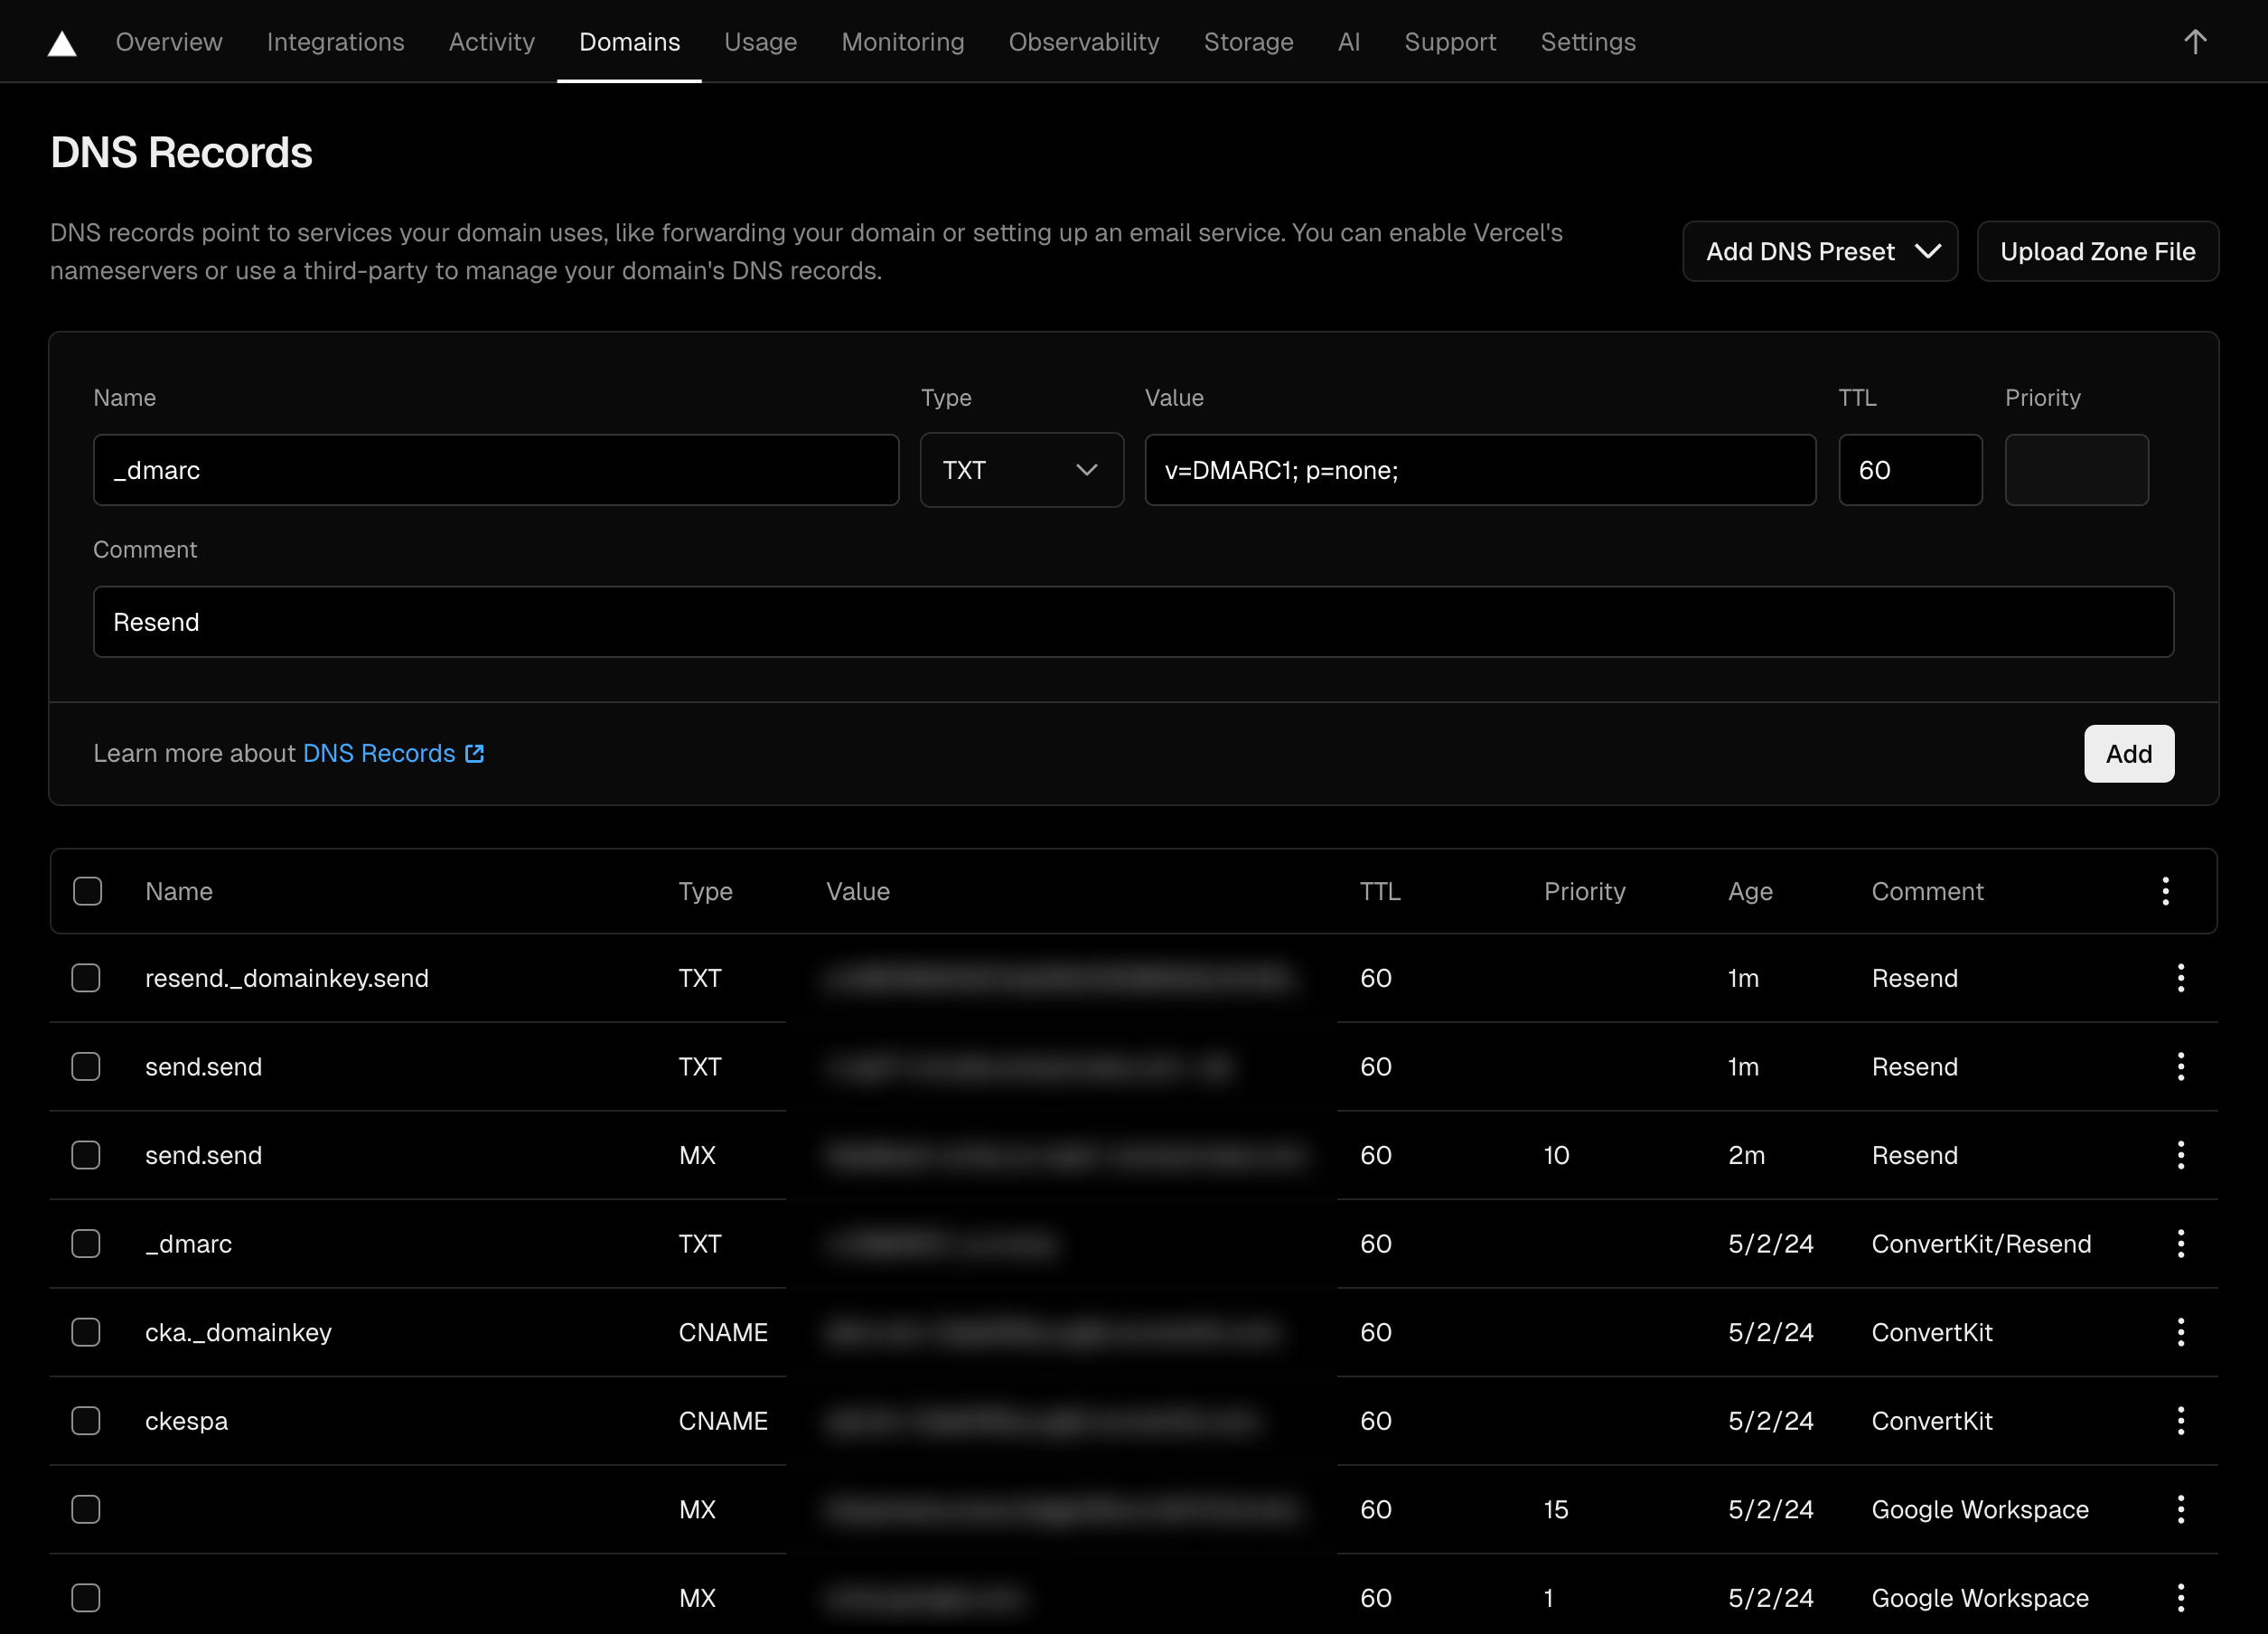Open the Usage tab

pyautogui.click(x=760, y=42)
